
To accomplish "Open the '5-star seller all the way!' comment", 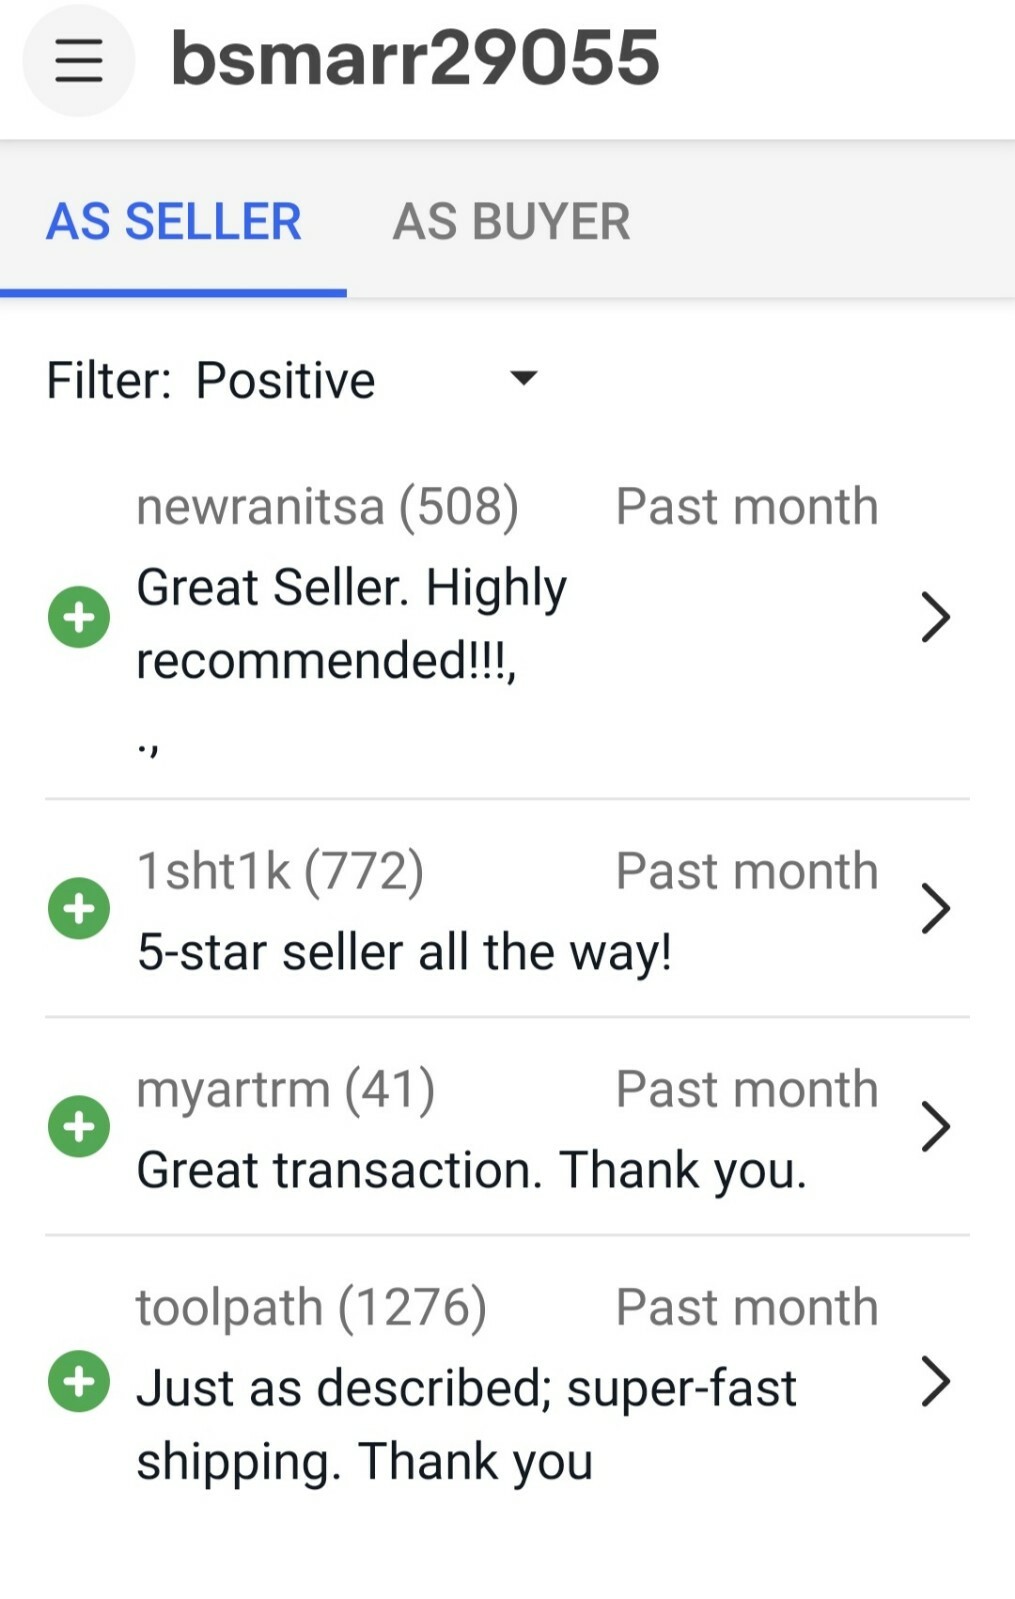I will (404, 952).
